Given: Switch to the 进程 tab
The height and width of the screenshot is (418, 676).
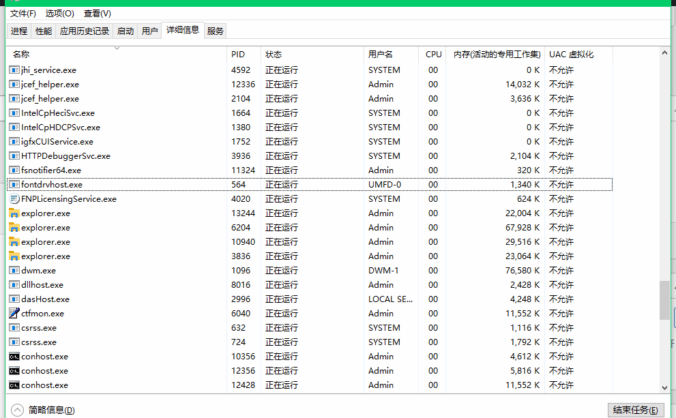Looking at the screenshot, I should 19,31.
